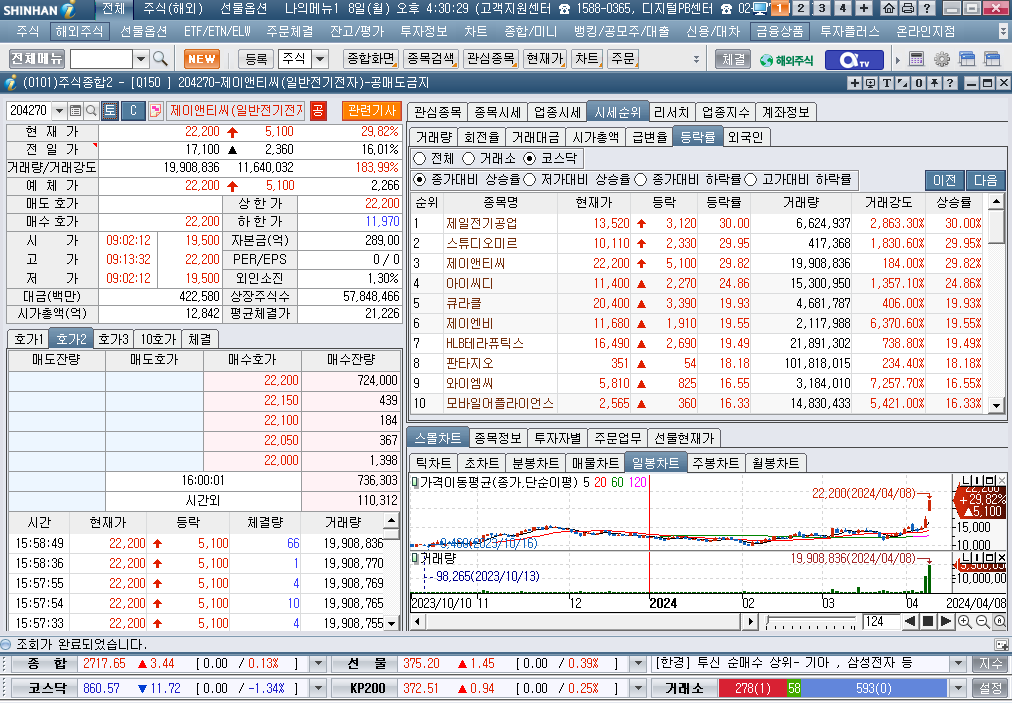Image resolution: width=1012 pixels, height=703 pixels.
Task: Open settings gear icon in toolbar
Action: tap(942, 59)
